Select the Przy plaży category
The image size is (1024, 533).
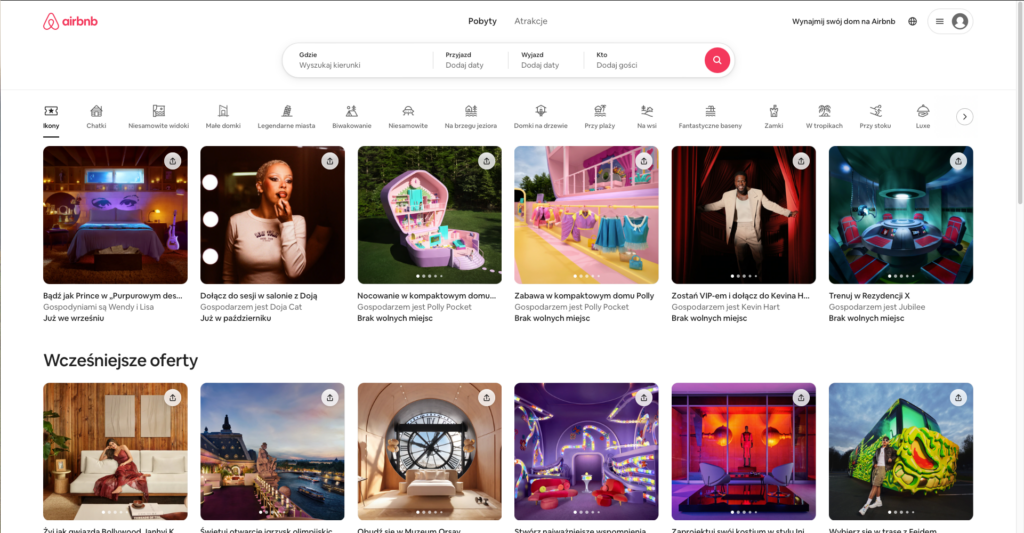click(x=600, y=116)
